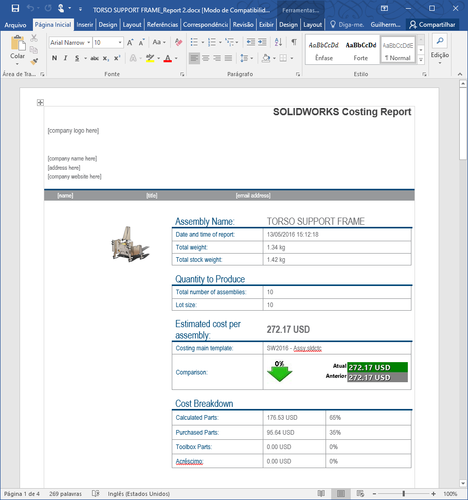Open the Change Case Aa dropdown
The image size is (468, 500).
(159, 42)
